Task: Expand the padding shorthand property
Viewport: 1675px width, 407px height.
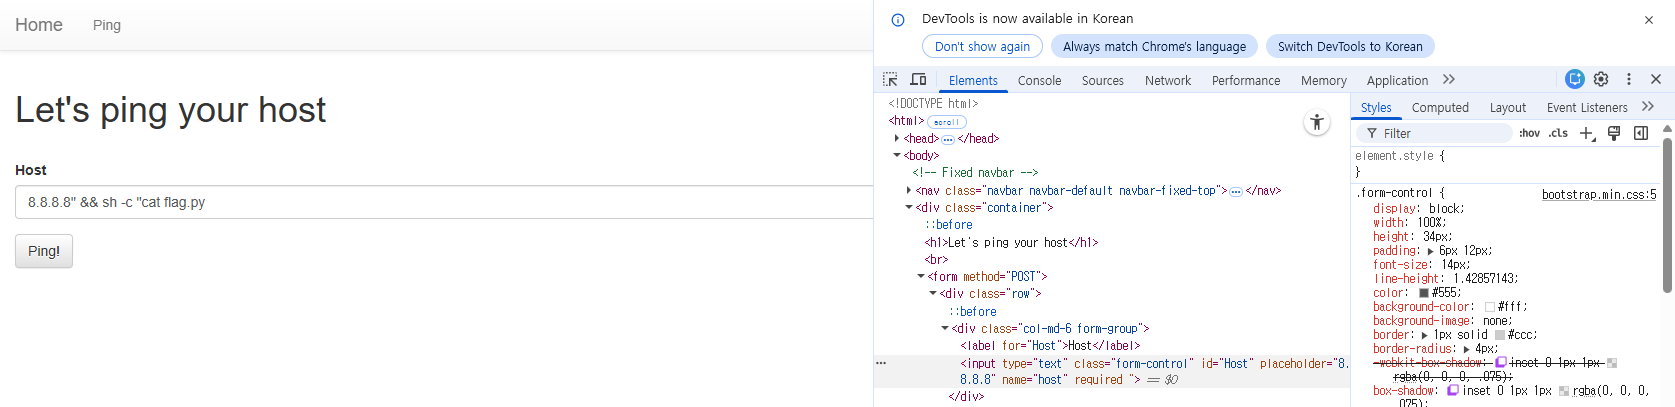Action: pyautogui.click(x=1430, y=251)
